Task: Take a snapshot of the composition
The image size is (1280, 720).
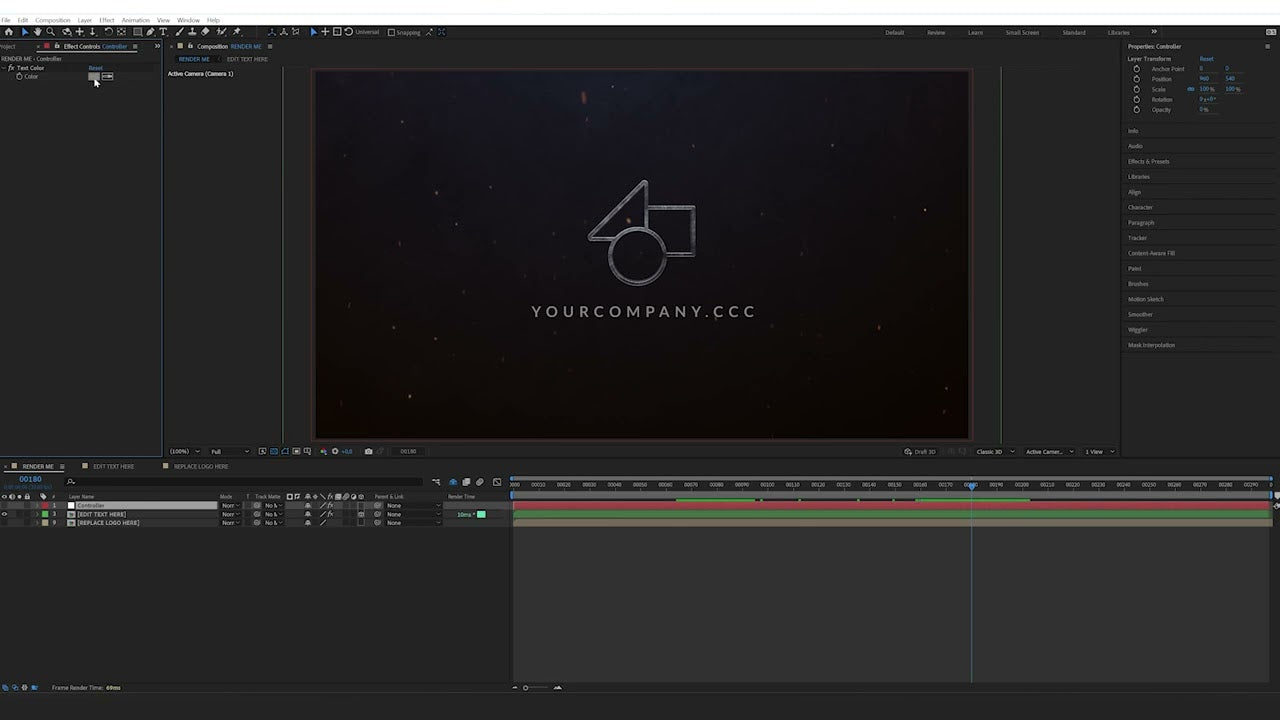Action: click(x=368, y=451)
